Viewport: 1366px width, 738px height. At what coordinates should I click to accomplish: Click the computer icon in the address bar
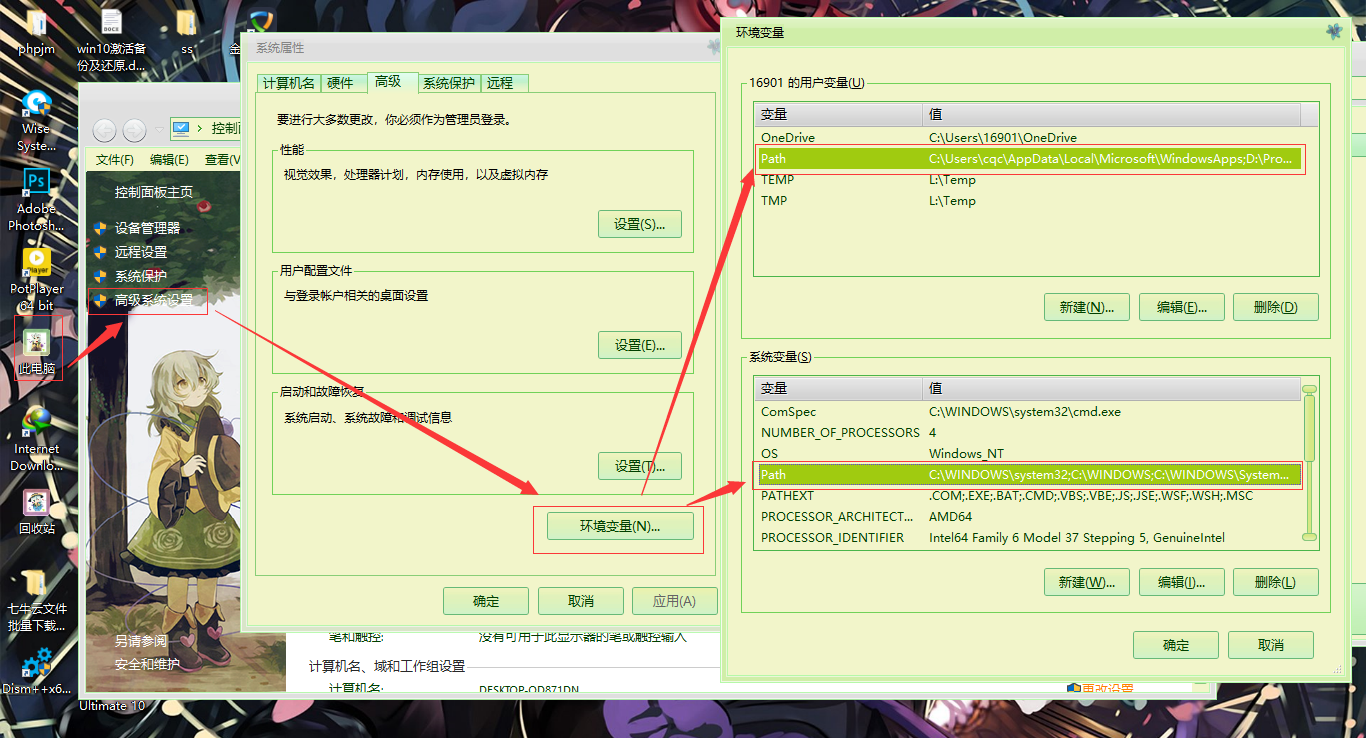tap(180, 128)
